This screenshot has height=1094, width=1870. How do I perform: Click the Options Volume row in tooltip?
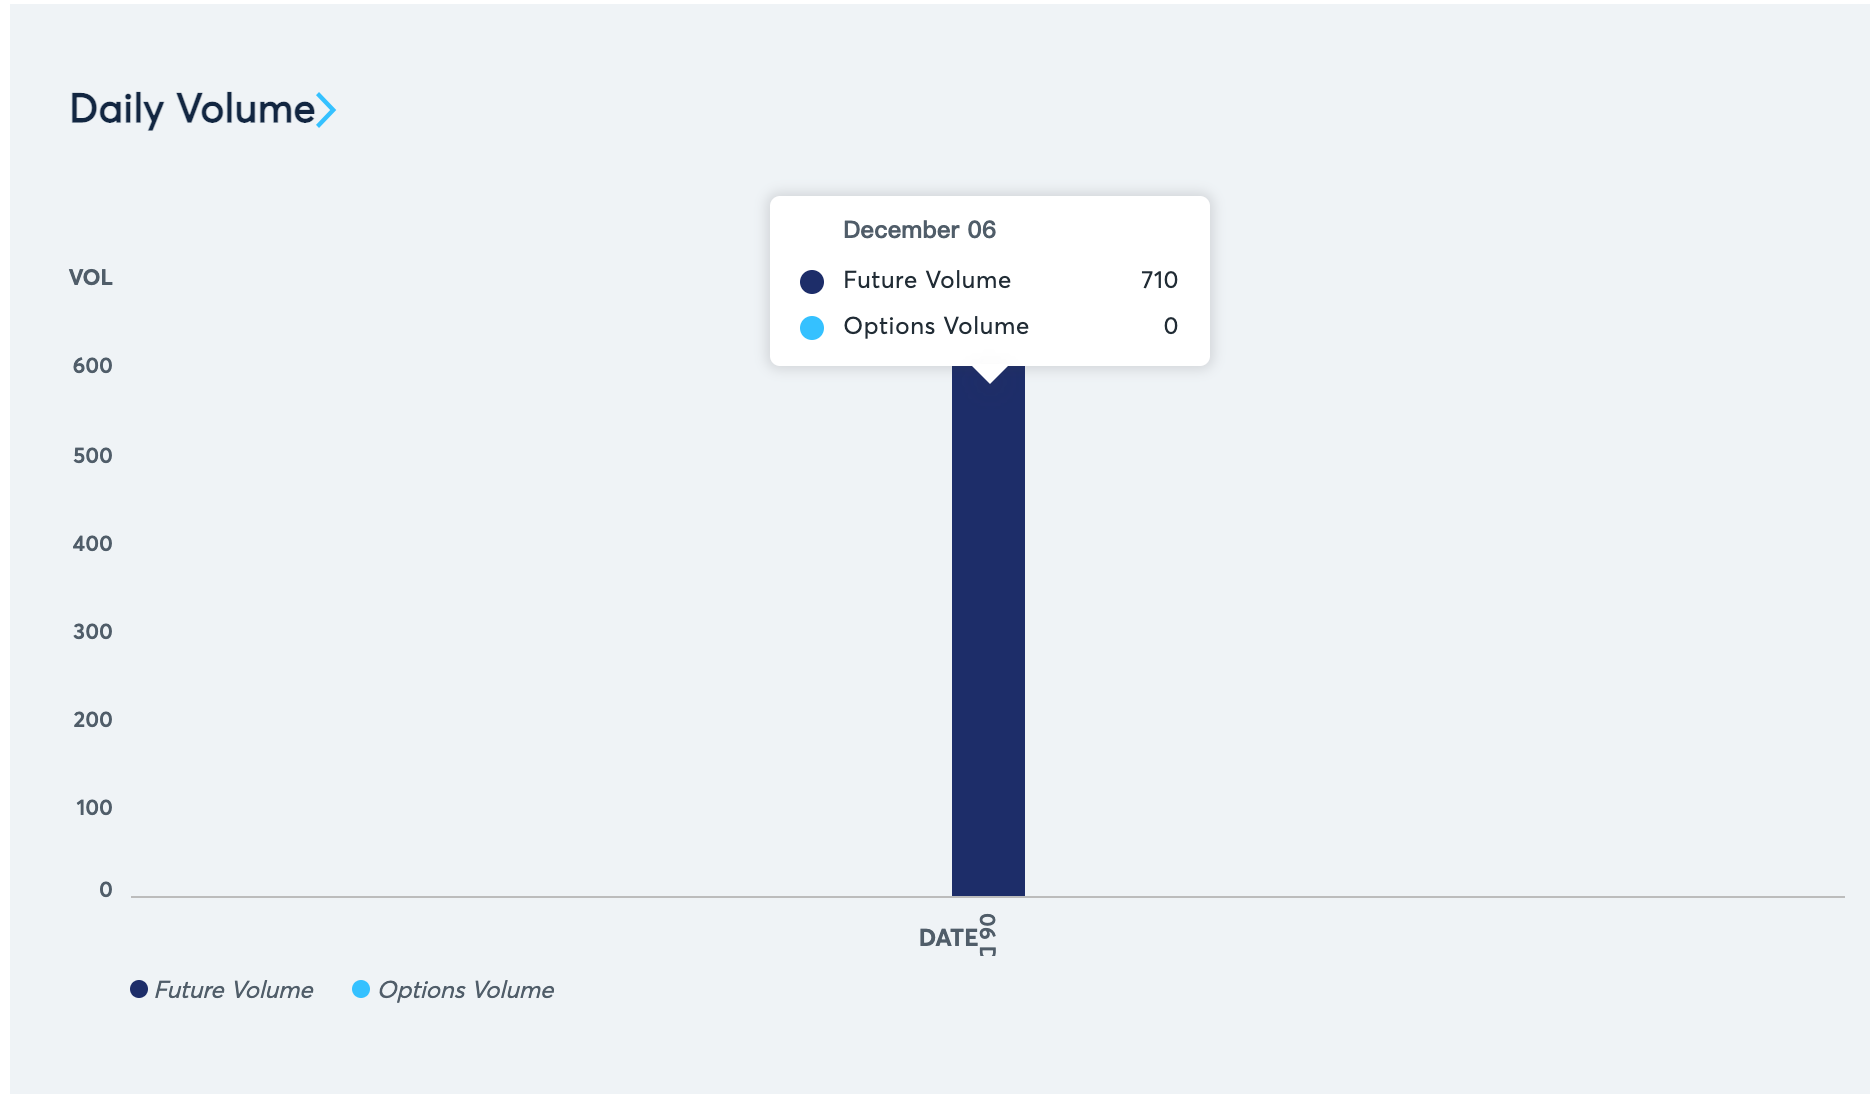click(x=989, y=326)
